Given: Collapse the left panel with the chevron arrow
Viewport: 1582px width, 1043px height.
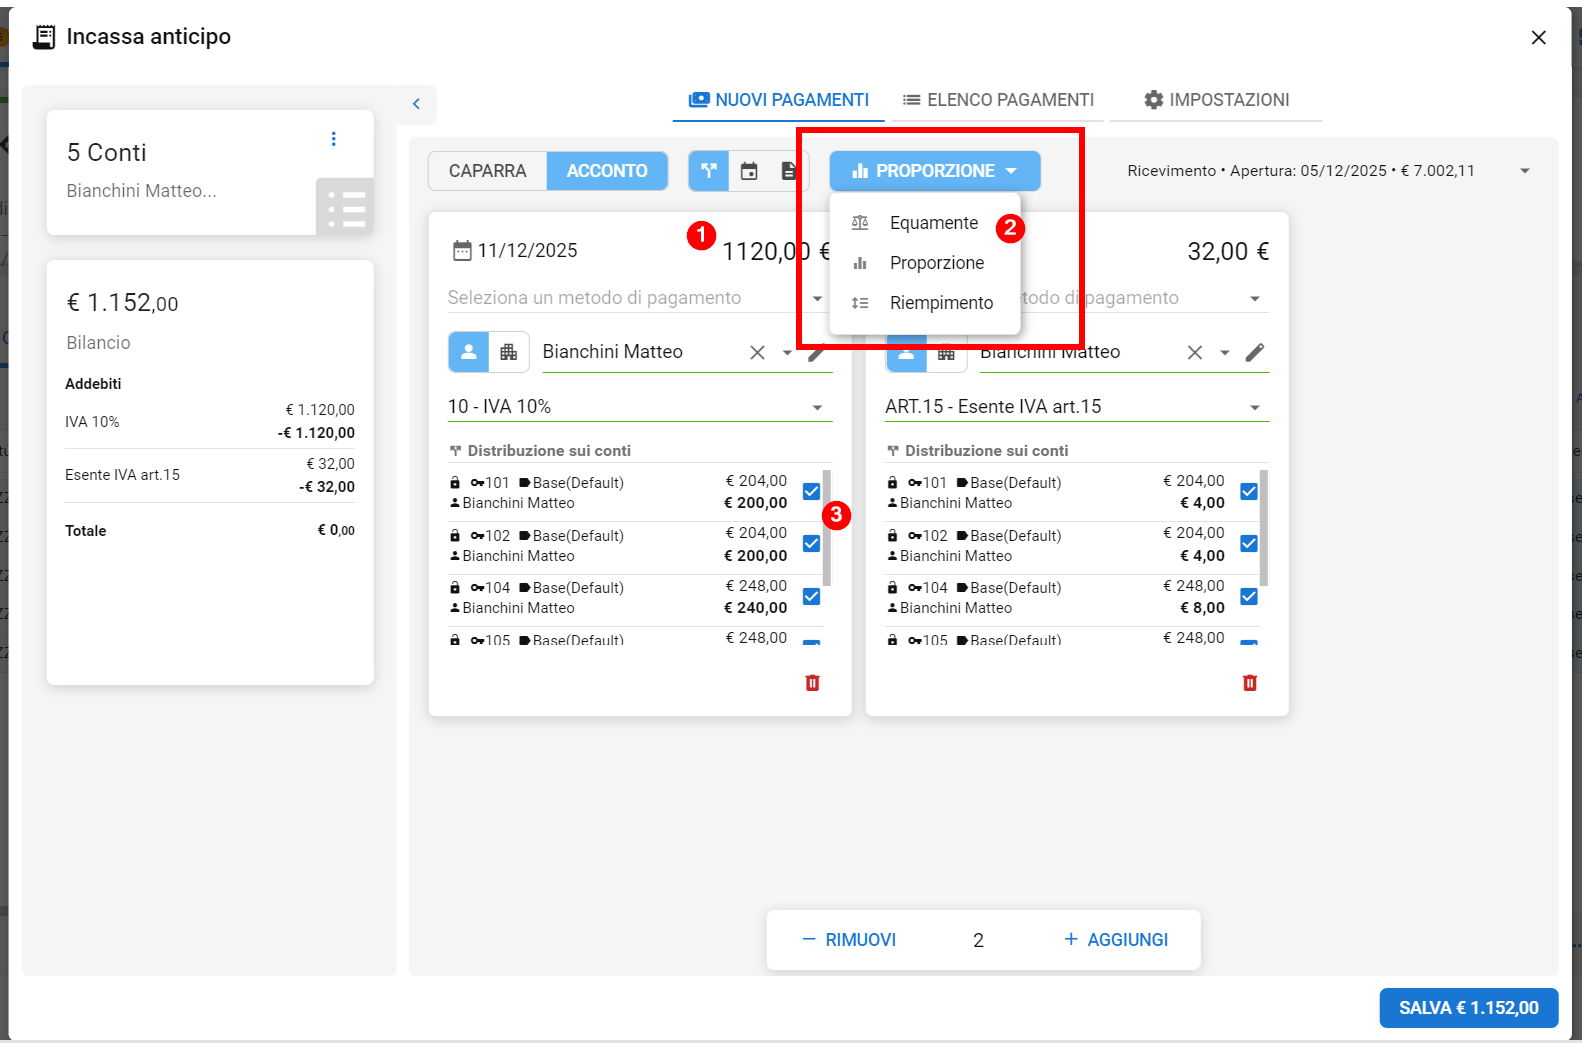Looking at the screenshot, I should click(x=416, y=104).
